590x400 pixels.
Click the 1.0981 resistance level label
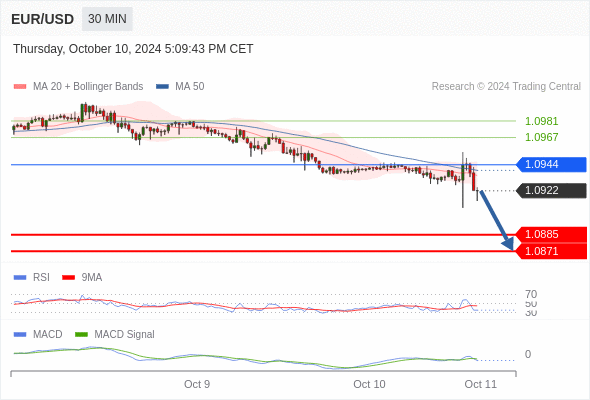tap(541, 121)
